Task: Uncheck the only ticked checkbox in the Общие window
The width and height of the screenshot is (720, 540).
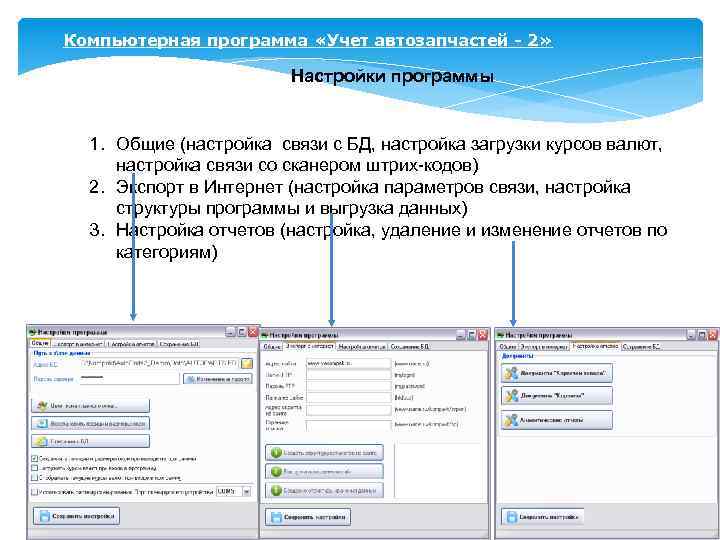Action: (34, 459)
